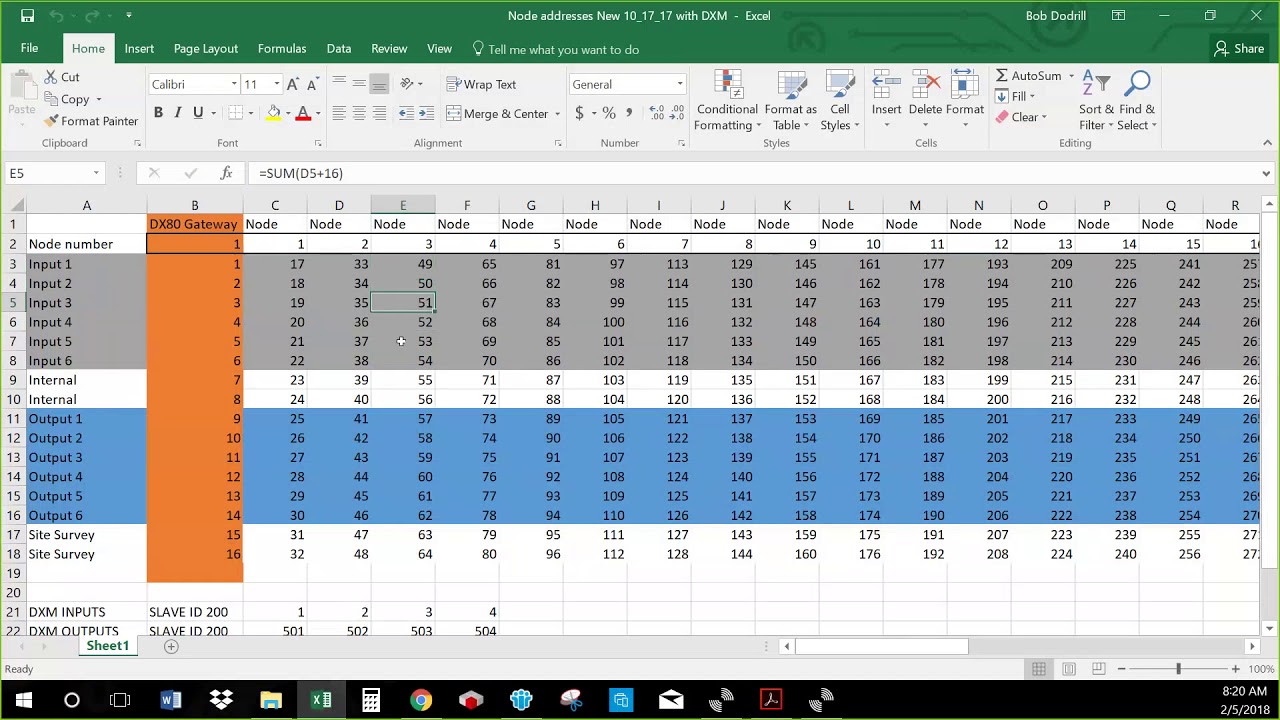
Task: Click the Insert Function fx icon
Action: [x=226, y=173]
